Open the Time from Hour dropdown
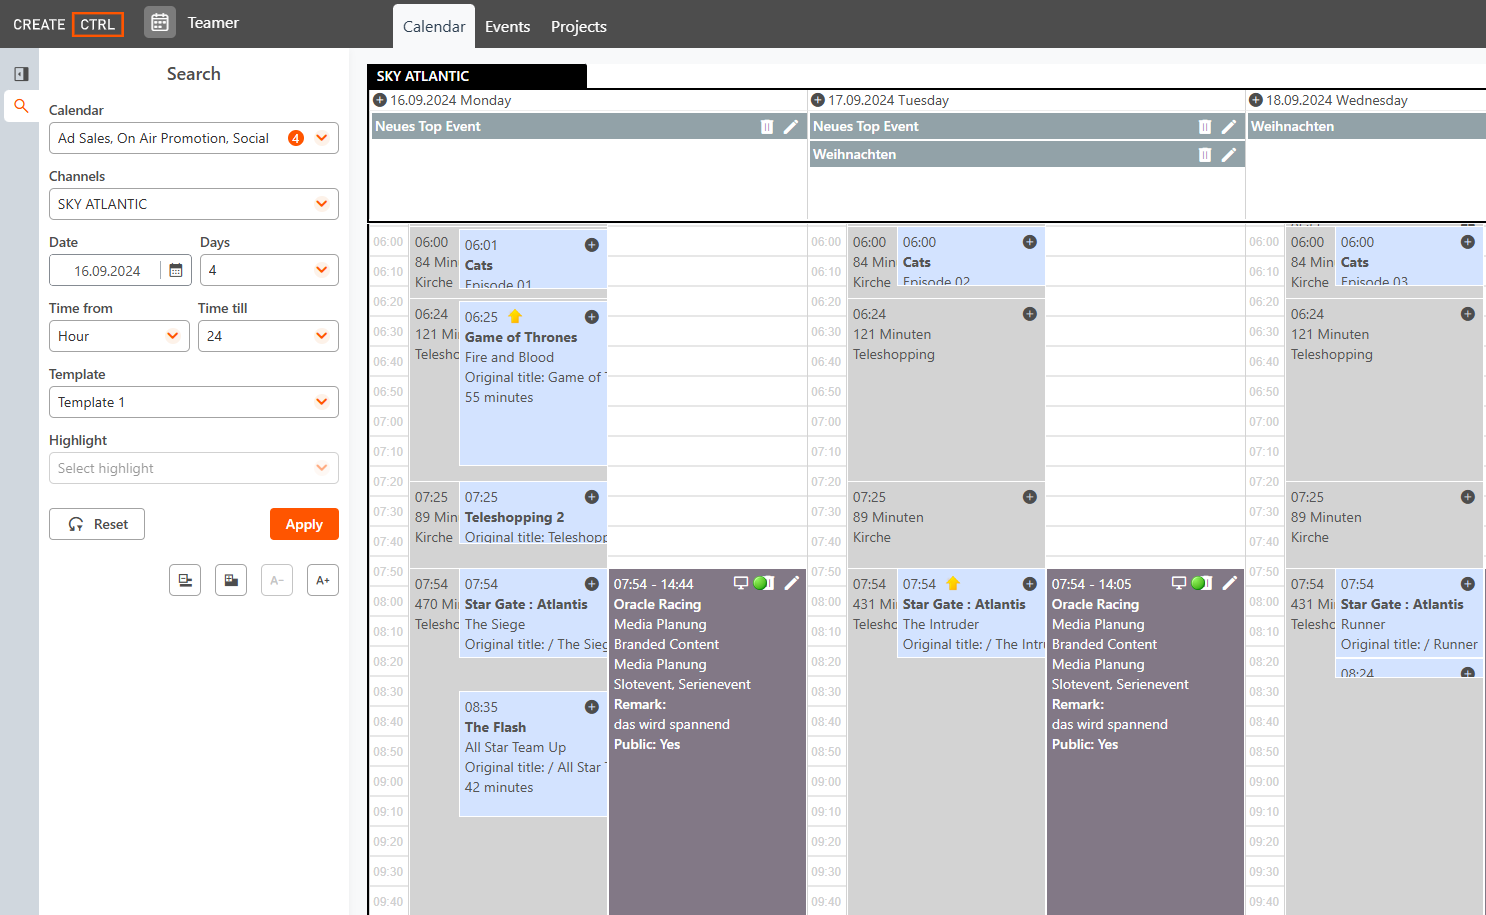 (119, 336)
